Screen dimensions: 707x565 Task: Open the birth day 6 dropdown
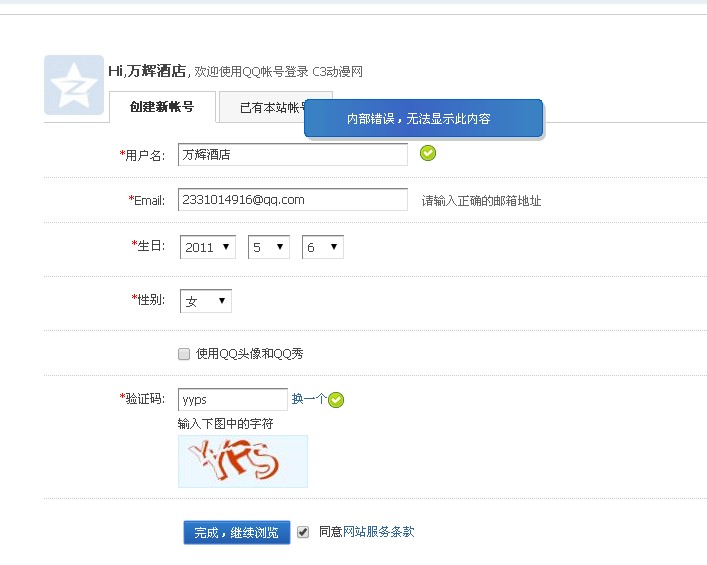[x=323, y=247]
